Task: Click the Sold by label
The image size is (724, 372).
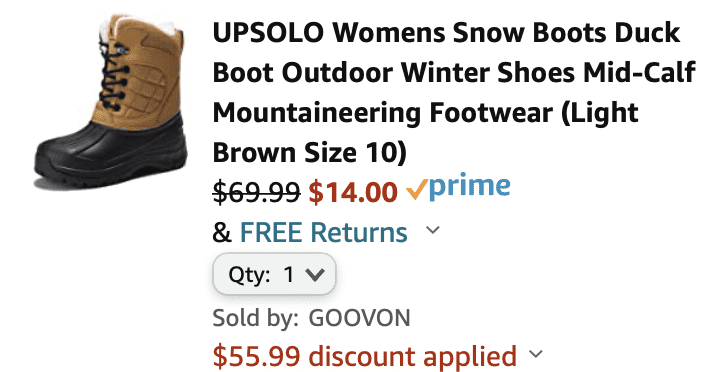Action: 255,319
